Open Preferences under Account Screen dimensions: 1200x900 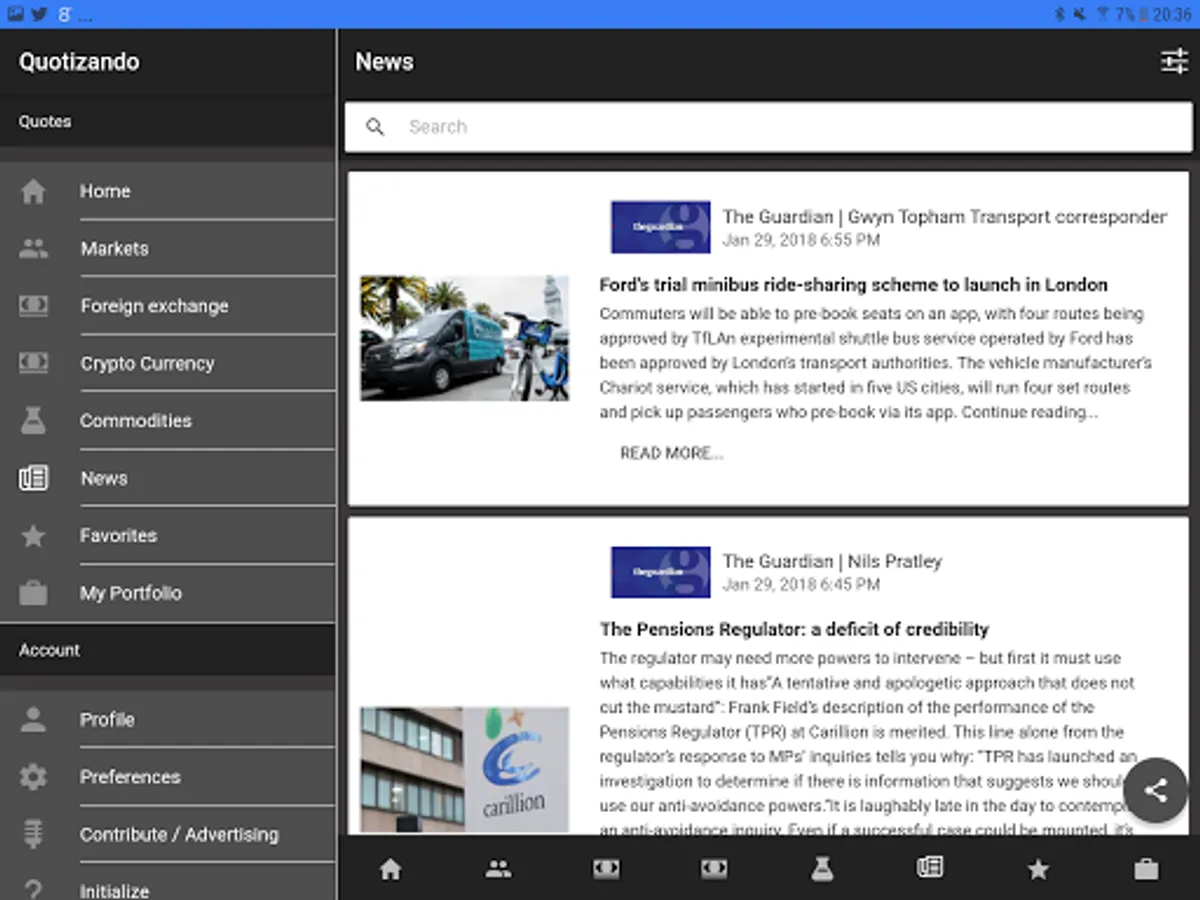[x=168, y=777]
